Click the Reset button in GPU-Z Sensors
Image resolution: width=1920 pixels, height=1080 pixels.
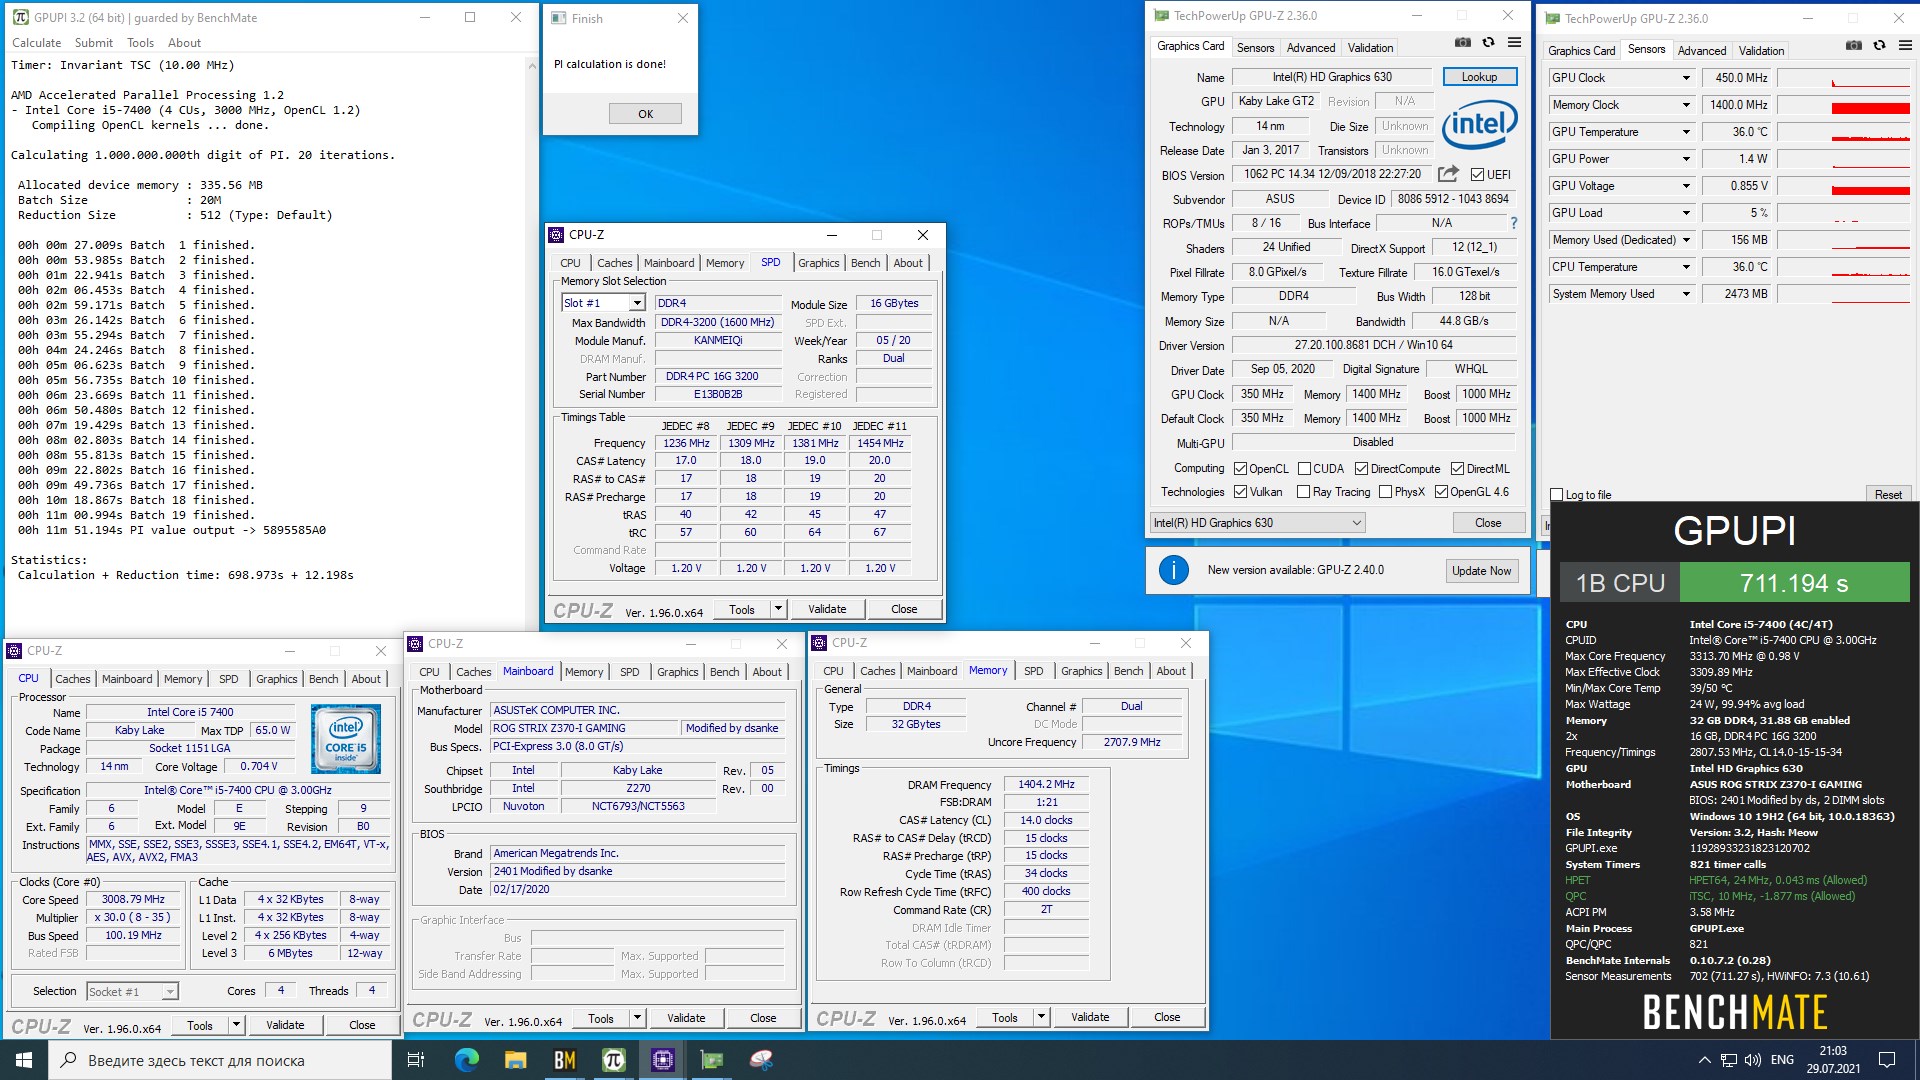[1888, 495]
